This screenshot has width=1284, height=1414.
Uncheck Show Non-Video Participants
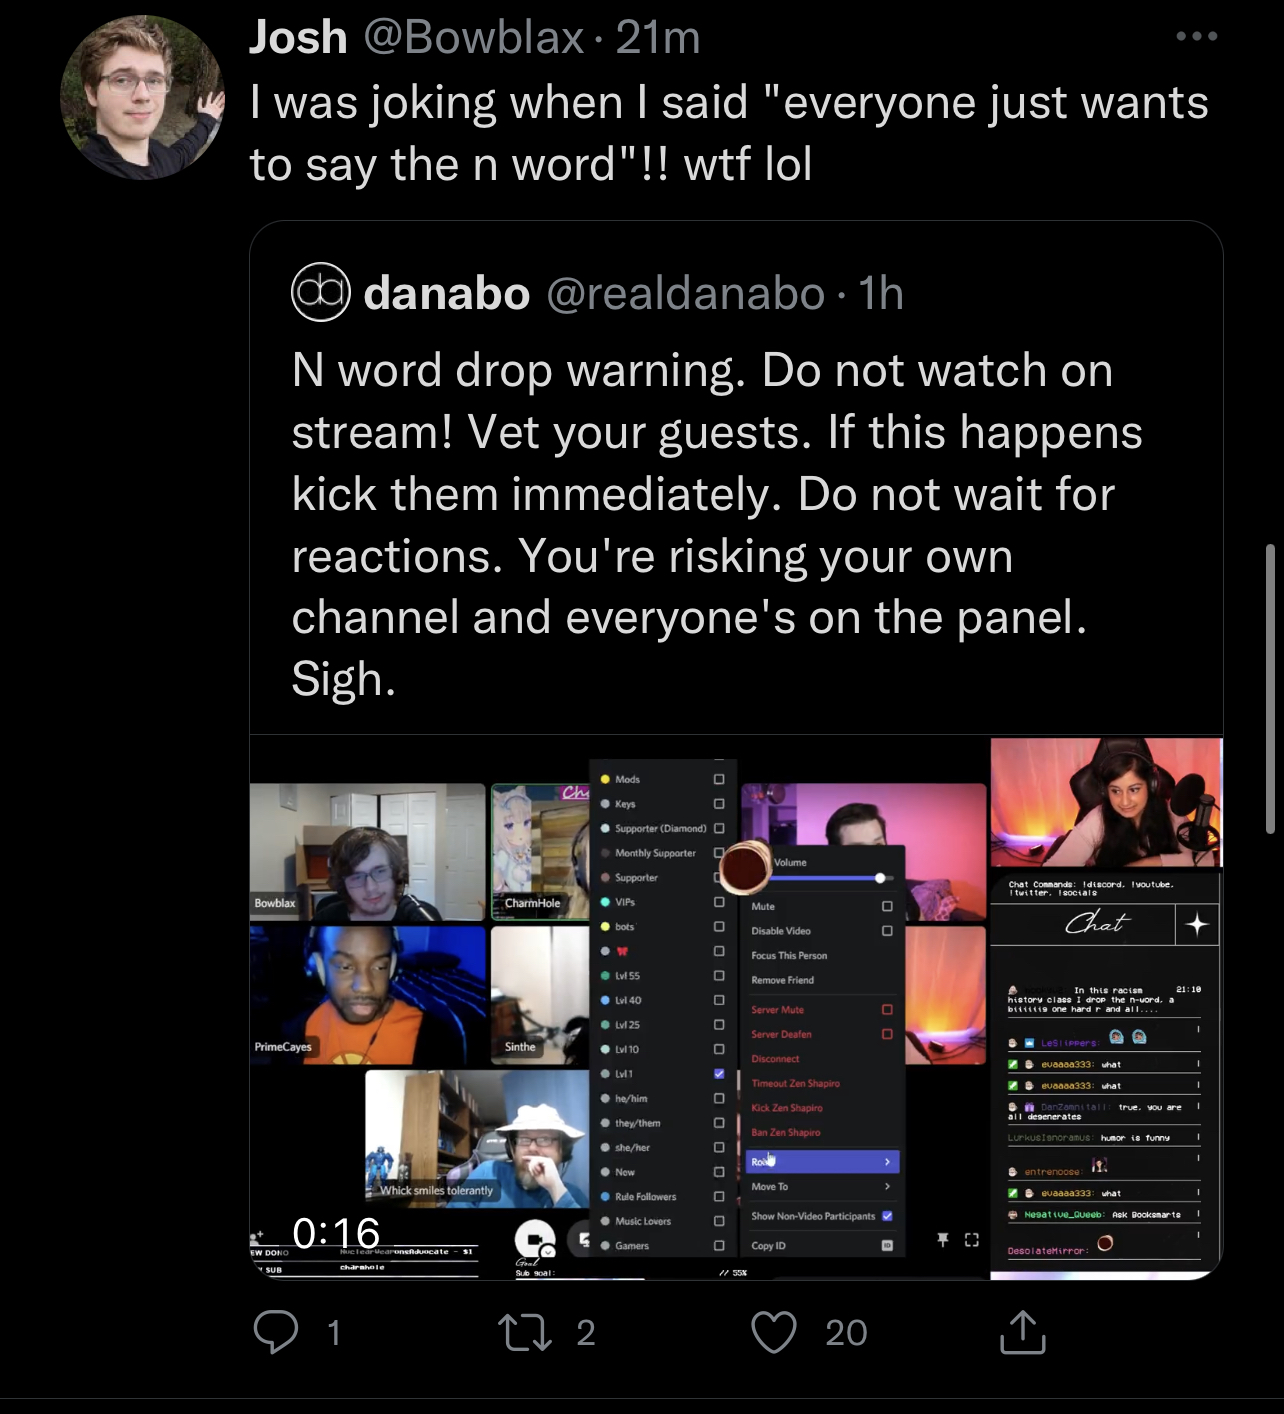(887, 1216)
